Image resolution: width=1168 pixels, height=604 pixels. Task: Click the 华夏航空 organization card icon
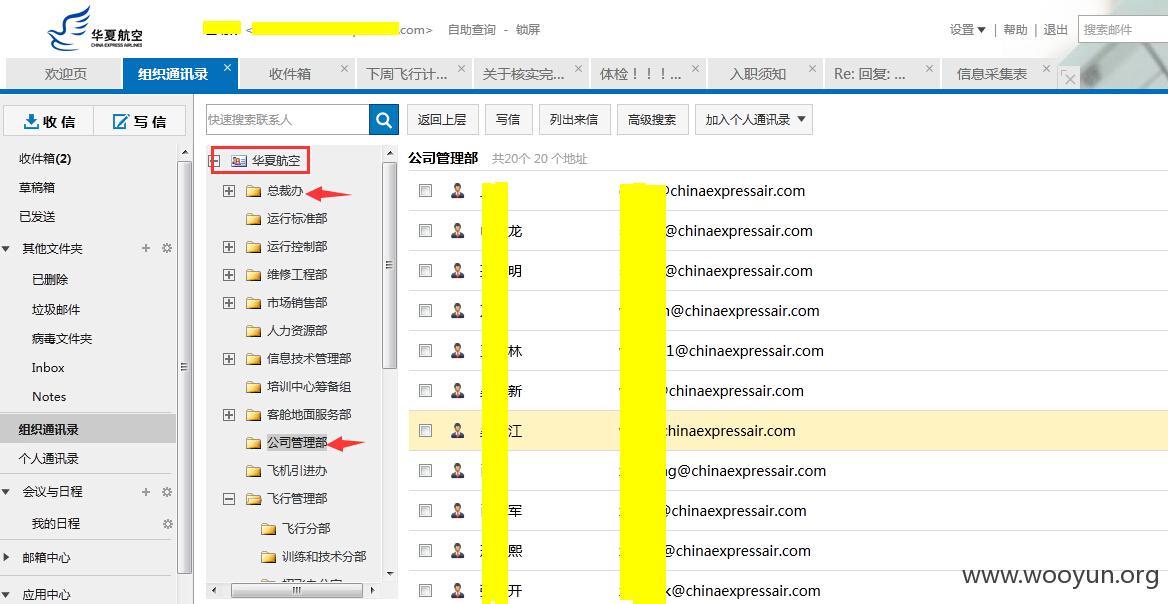pyautogui.click(x=238, y=160)
